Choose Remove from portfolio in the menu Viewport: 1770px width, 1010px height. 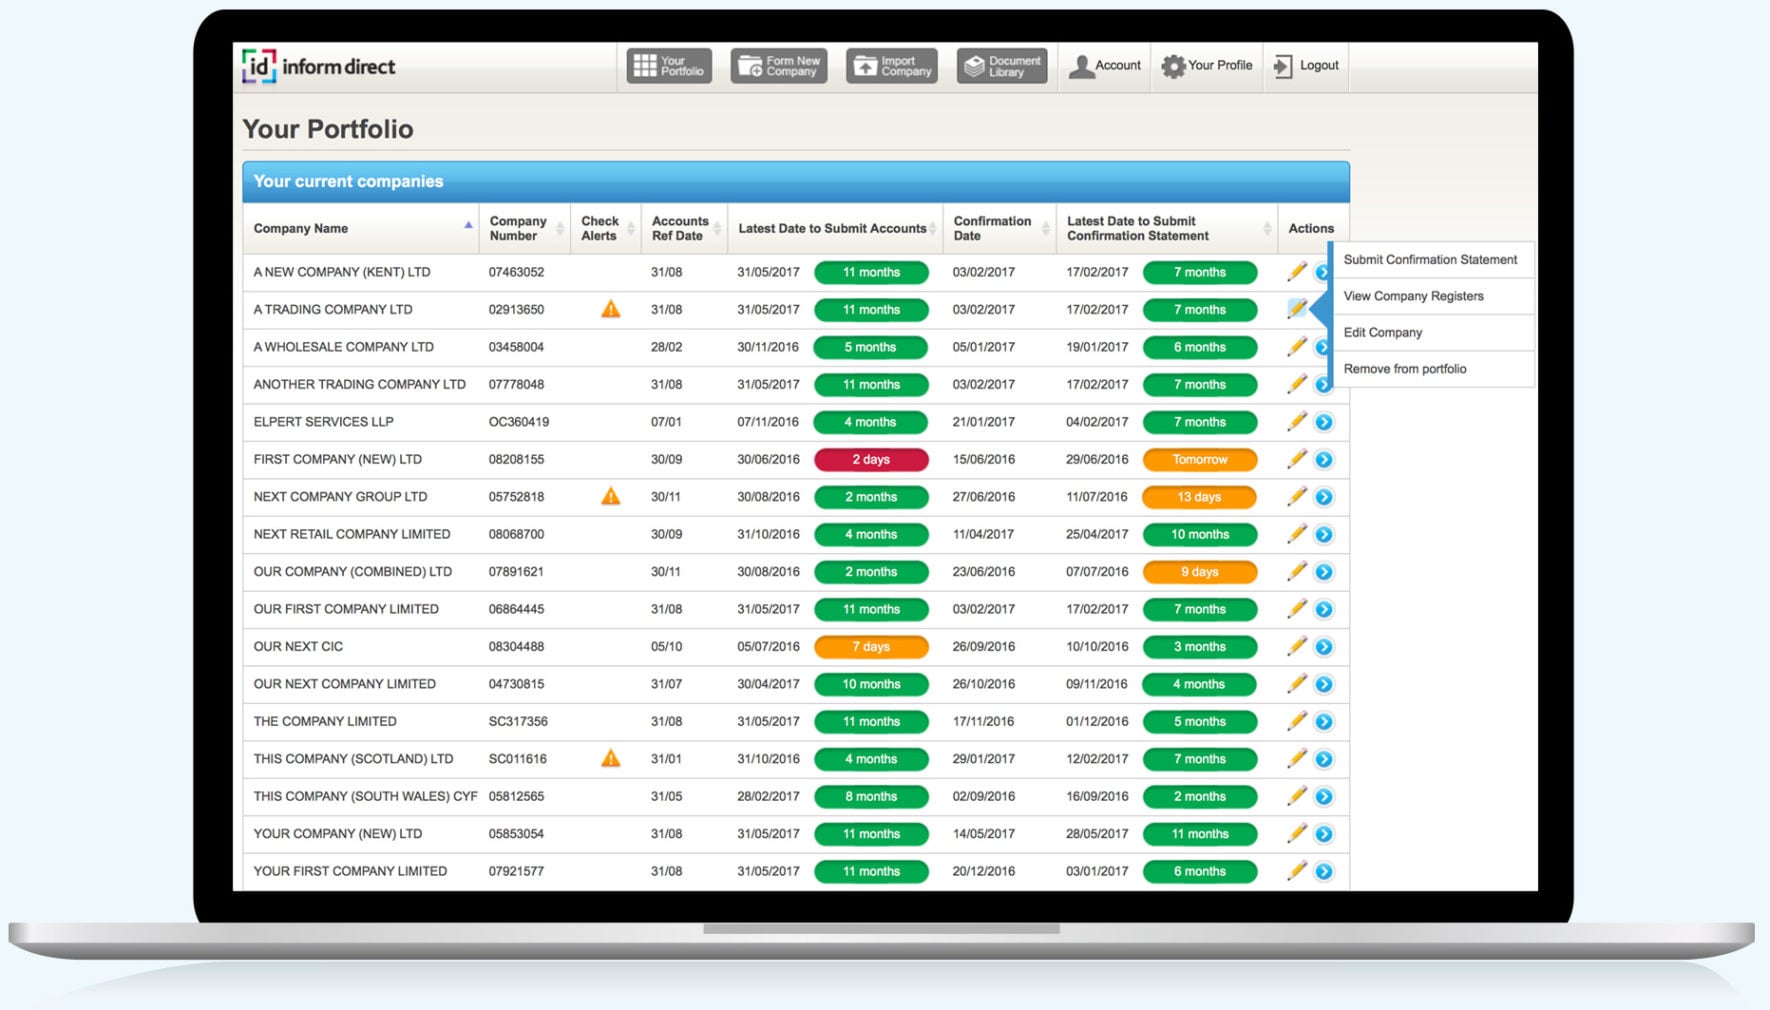point(1405,368)
